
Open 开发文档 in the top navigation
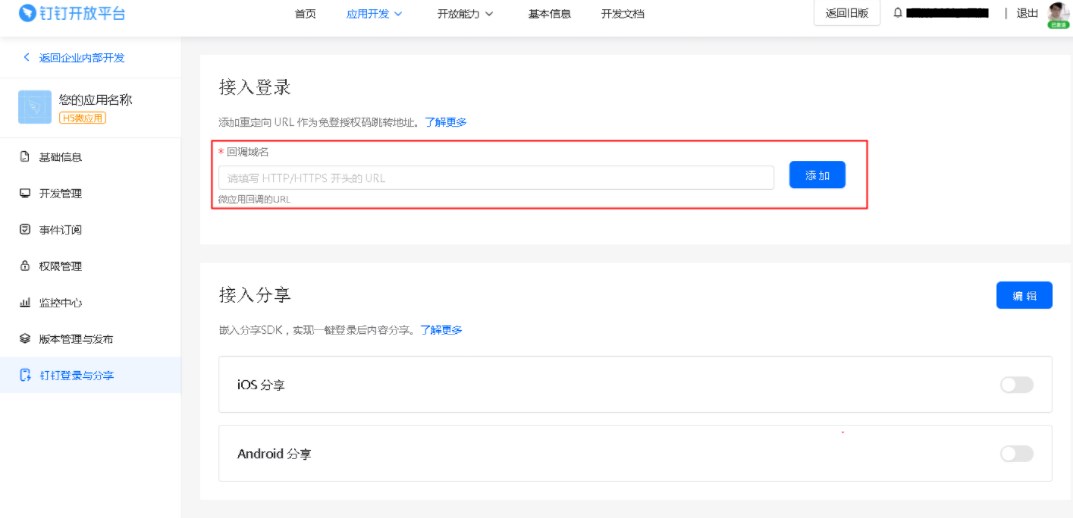tap(622, 14)
